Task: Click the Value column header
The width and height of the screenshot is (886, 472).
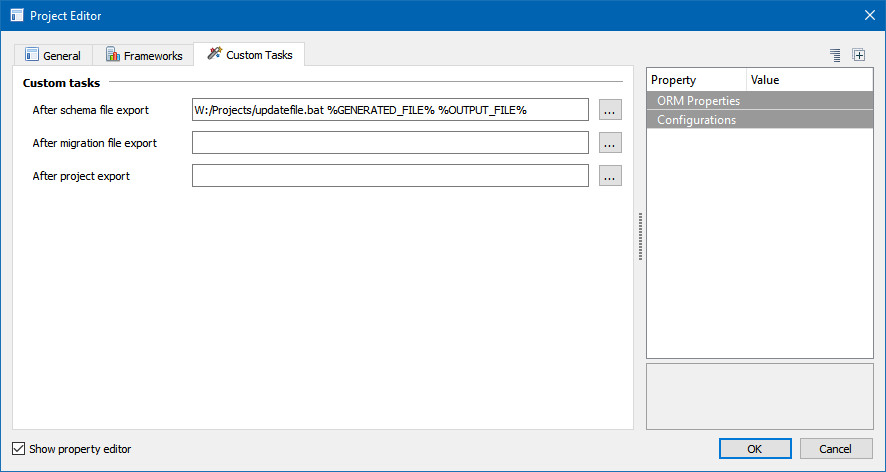Action: [810, 80]
